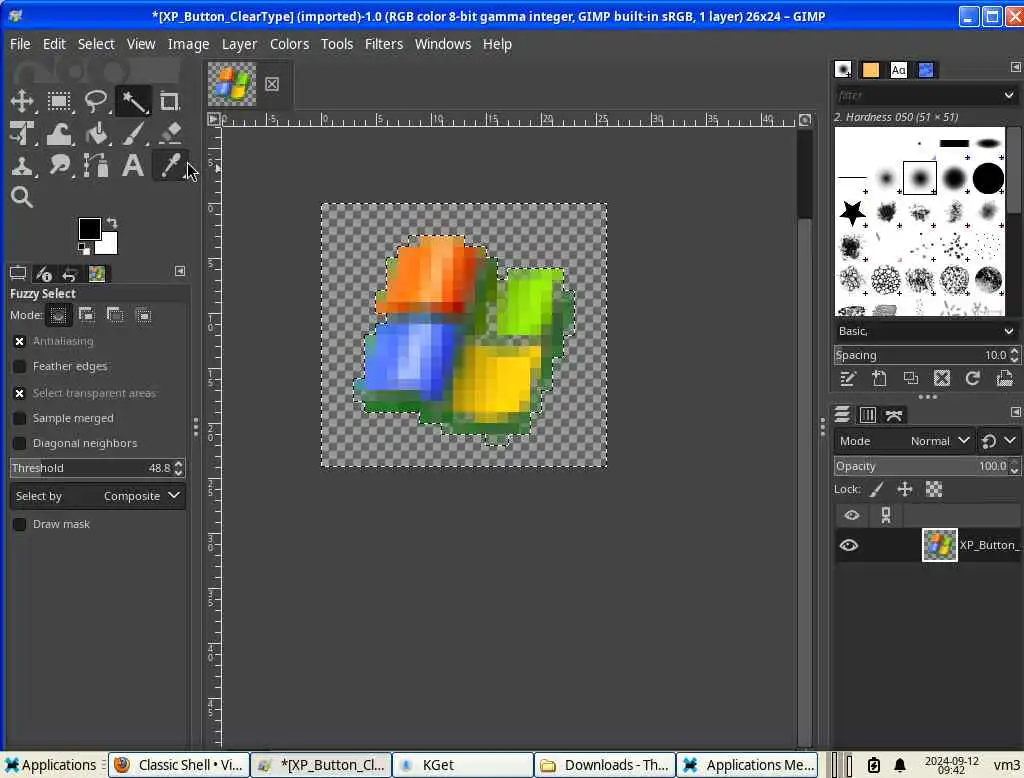Set mode to add to selection

(87, 316)
